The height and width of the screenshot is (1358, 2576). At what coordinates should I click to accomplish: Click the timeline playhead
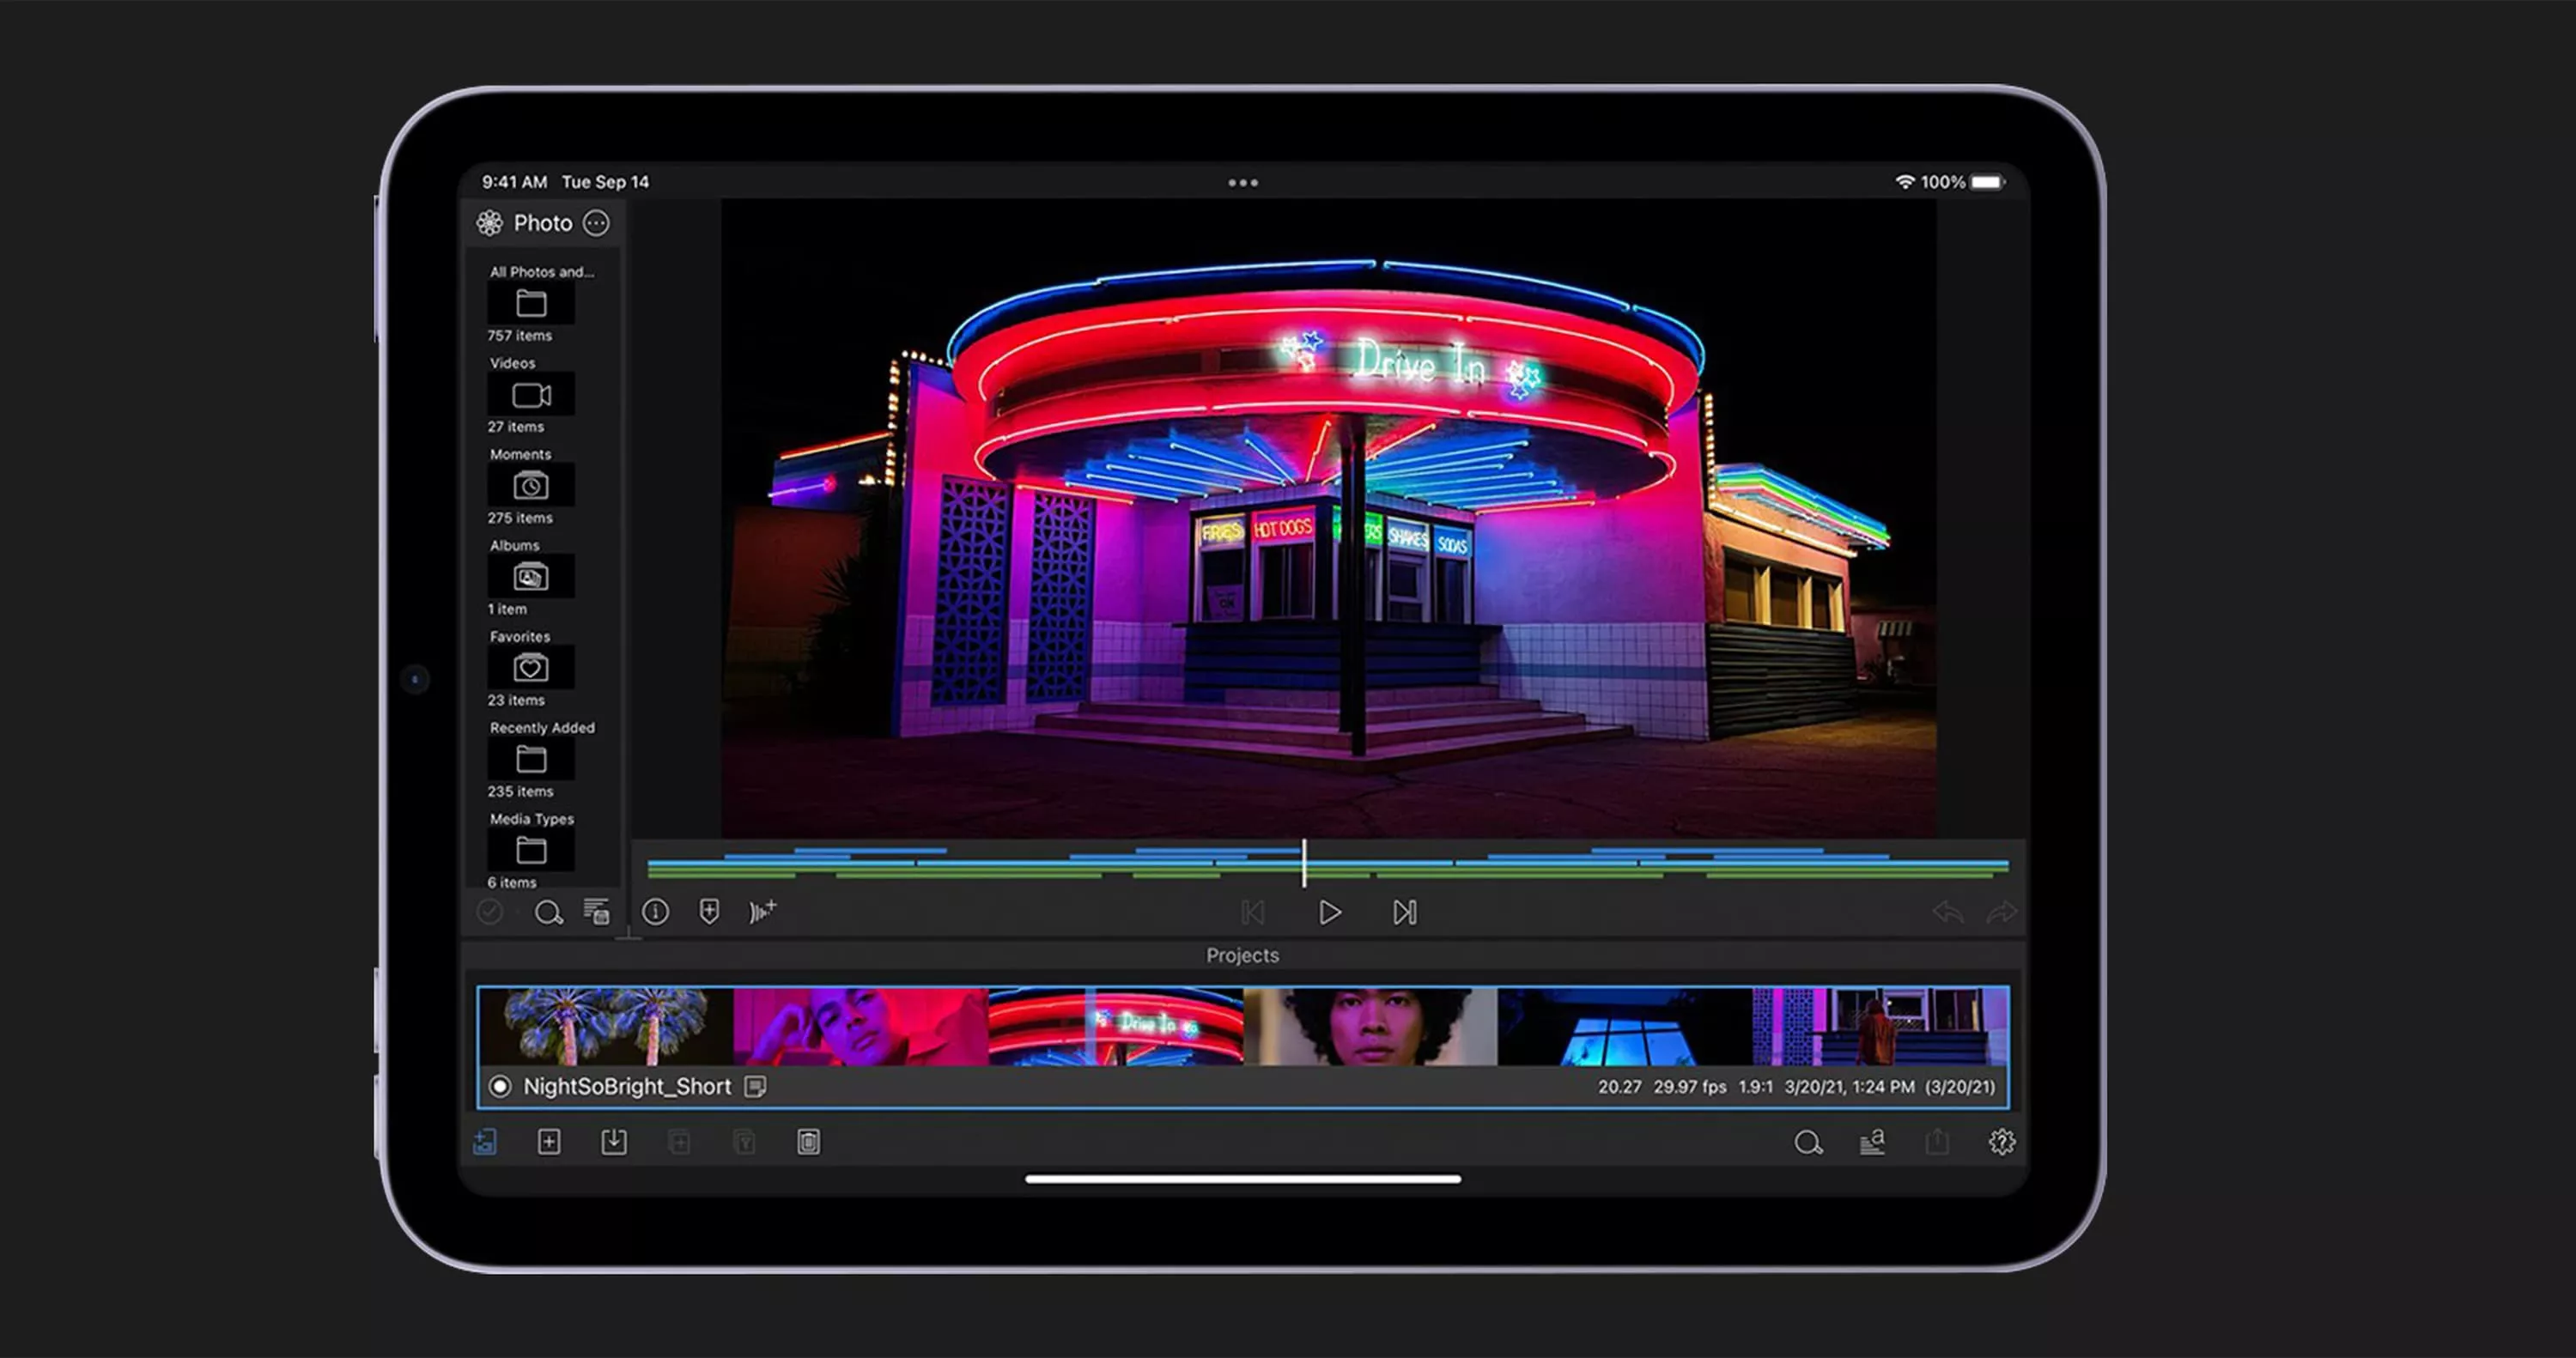(1304, 863)
